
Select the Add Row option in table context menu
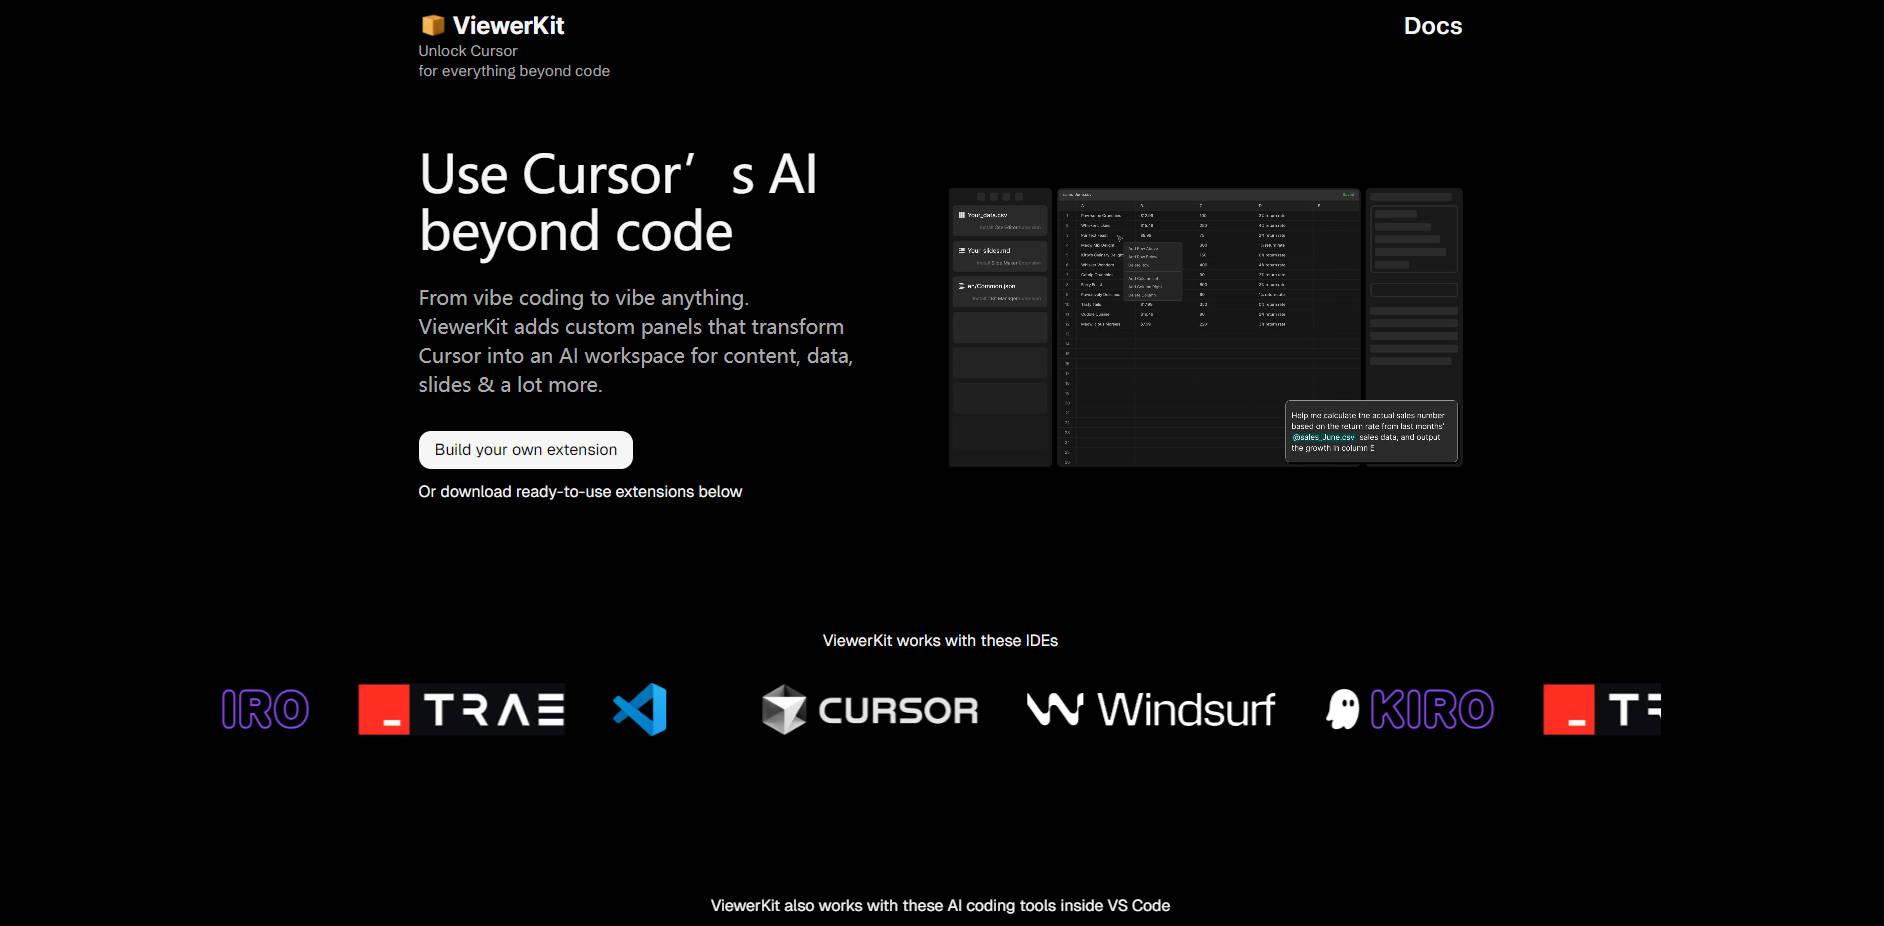[1142, 248]
